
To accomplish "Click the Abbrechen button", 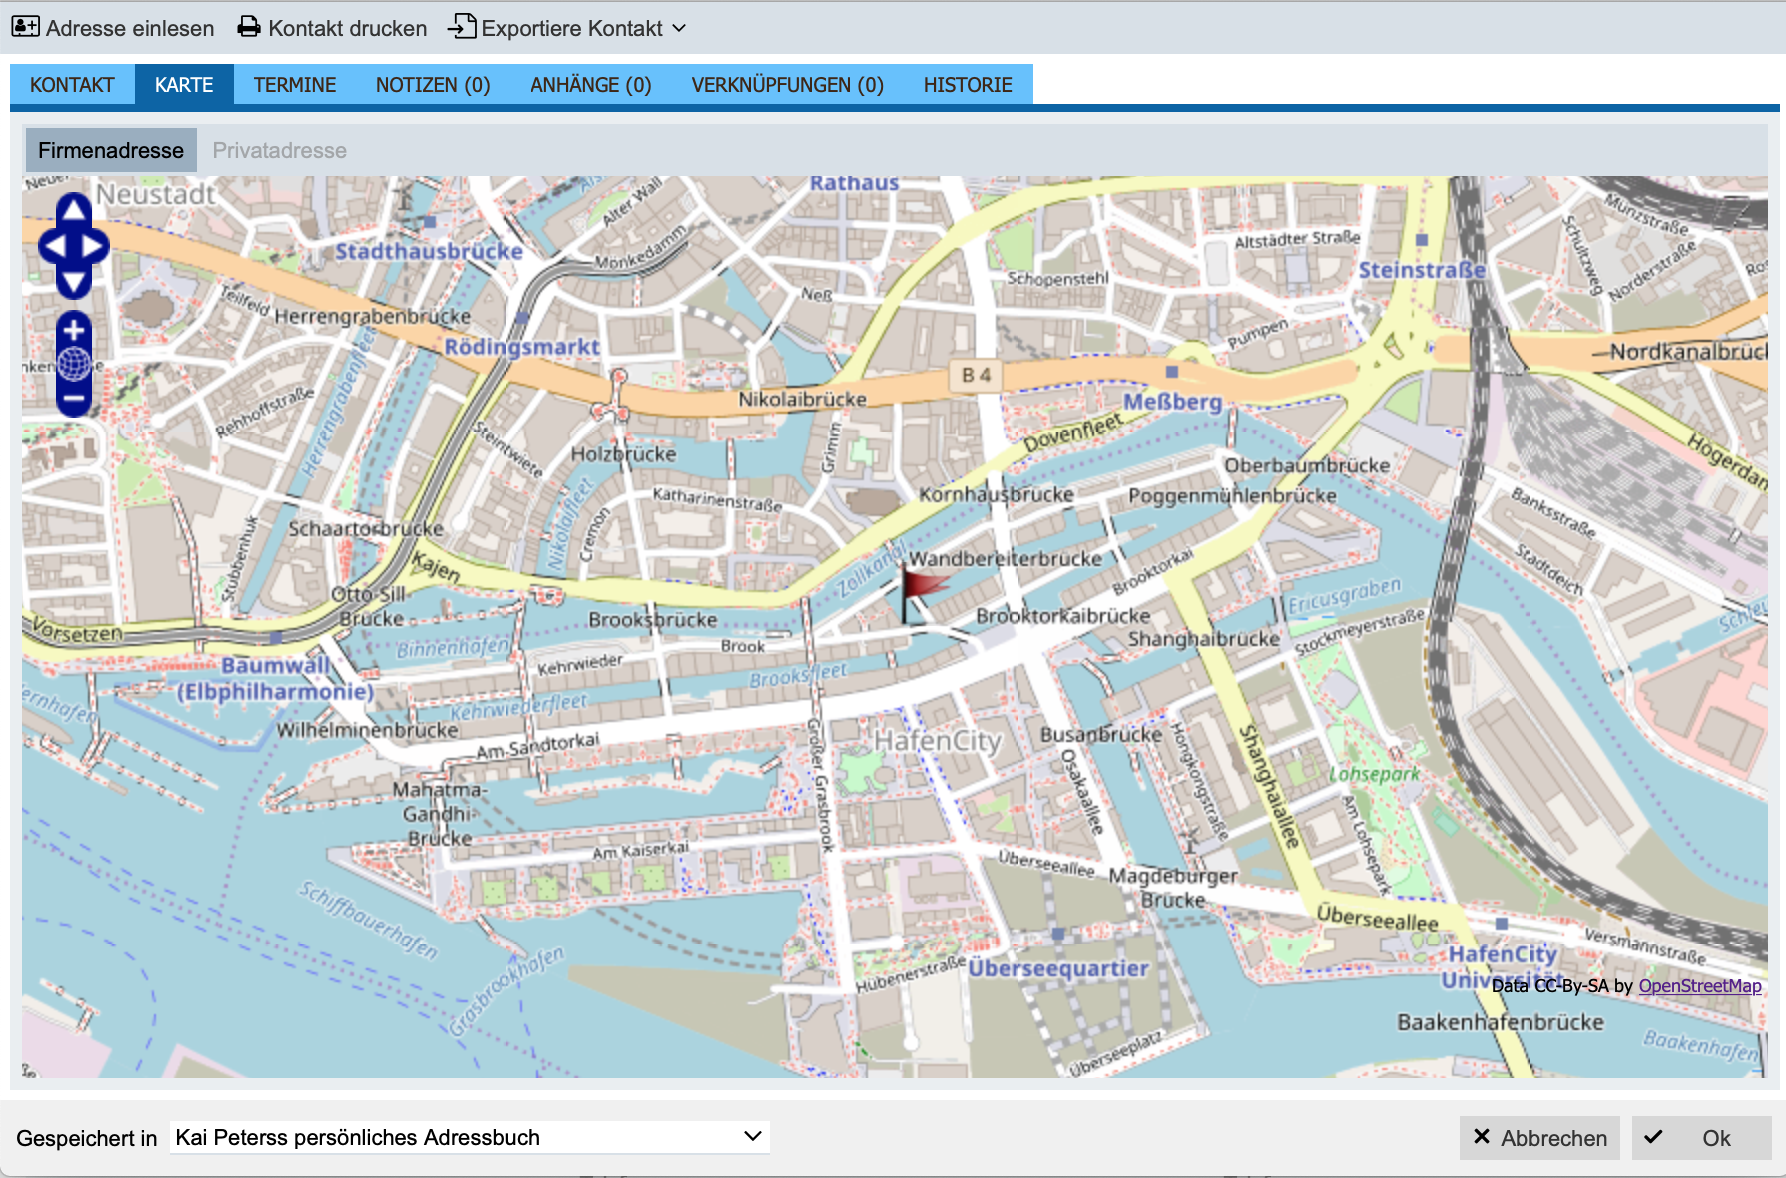I will (1540, 1138).
